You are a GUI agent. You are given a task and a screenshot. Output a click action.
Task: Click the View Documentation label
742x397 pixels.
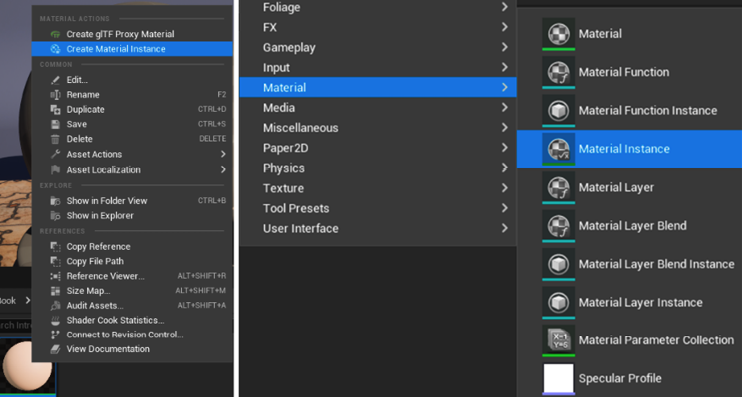[108, 349]
